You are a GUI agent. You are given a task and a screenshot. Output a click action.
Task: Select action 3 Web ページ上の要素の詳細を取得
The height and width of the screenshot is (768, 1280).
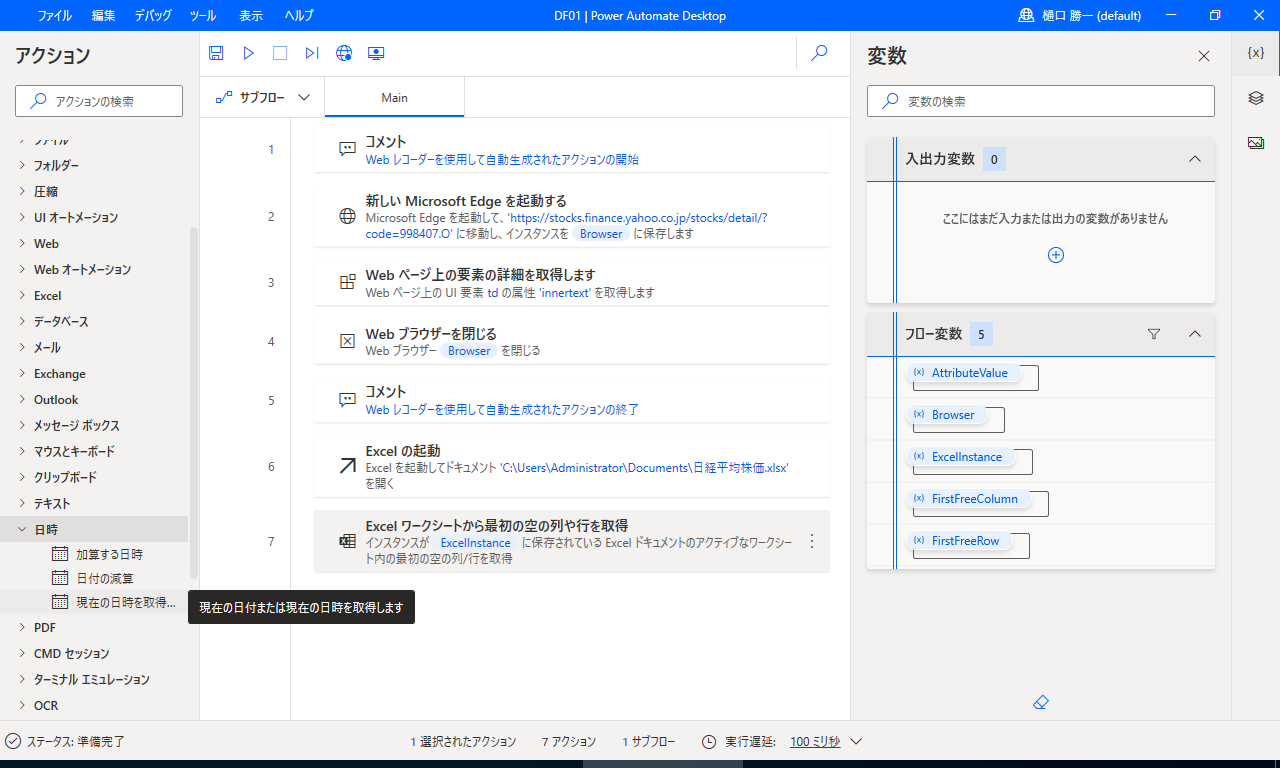click(x=571, y=282)
